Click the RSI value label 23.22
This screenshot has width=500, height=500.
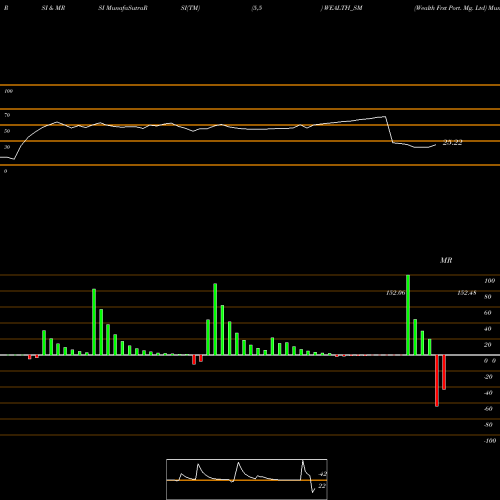click(452, 142)
